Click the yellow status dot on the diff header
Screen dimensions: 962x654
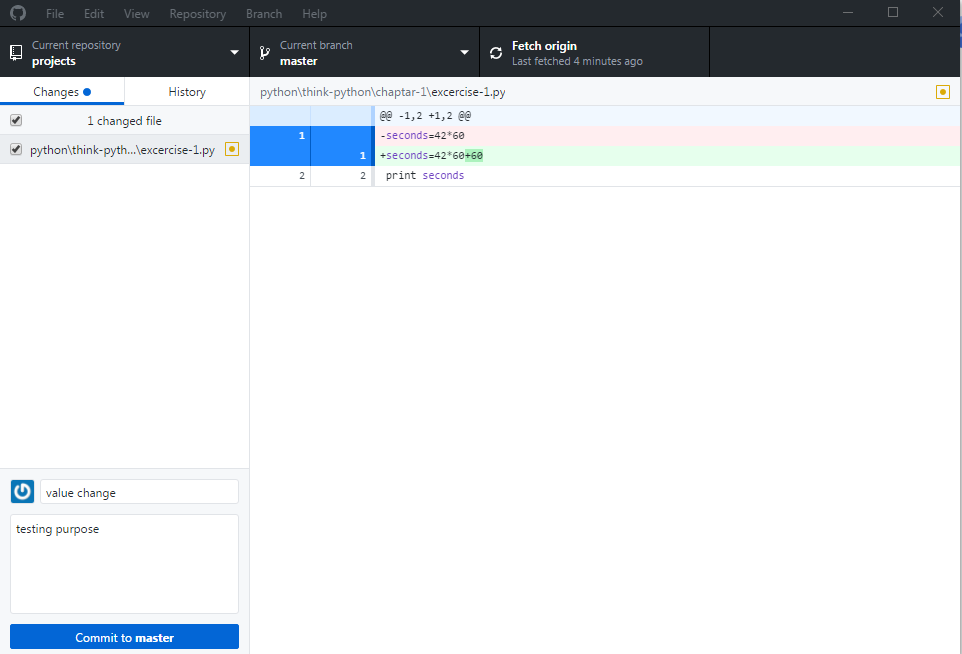tap(942, 91)
